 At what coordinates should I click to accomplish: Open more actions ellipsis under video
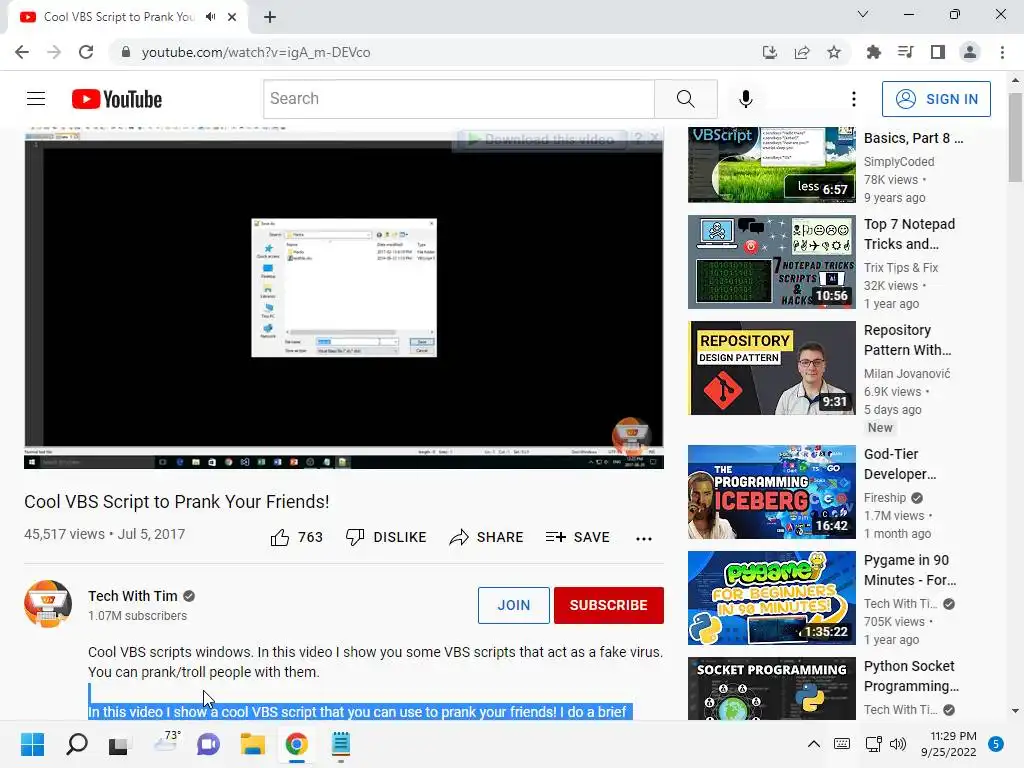pyautogui.click(x=644, y=539)
